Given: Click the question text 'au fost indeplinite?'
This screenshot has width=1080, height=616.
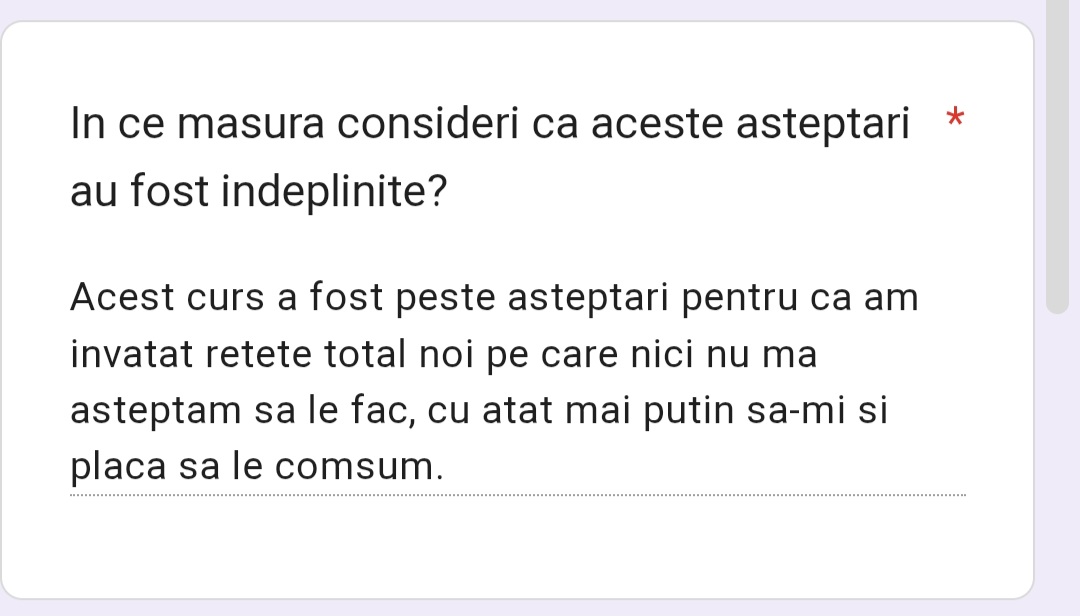Looking at the screenshot, I should (258, 190).
